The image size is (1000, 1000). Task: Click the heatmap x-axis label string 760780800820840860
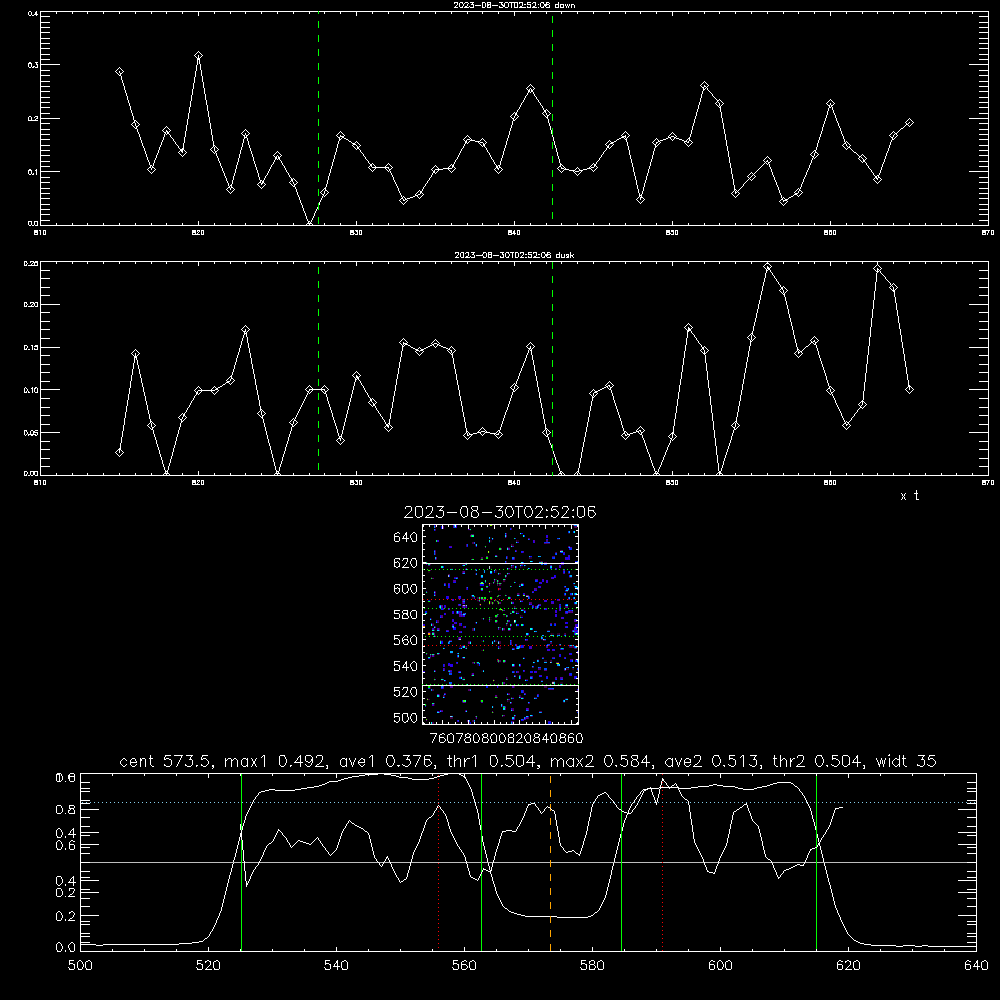(506, 739)
